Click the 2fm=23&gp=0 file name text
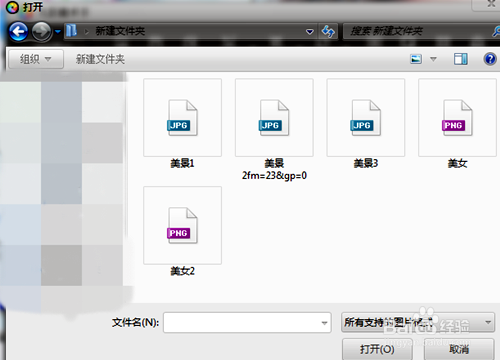This screenshot has height=360, width=500. (x=274, y=176)
